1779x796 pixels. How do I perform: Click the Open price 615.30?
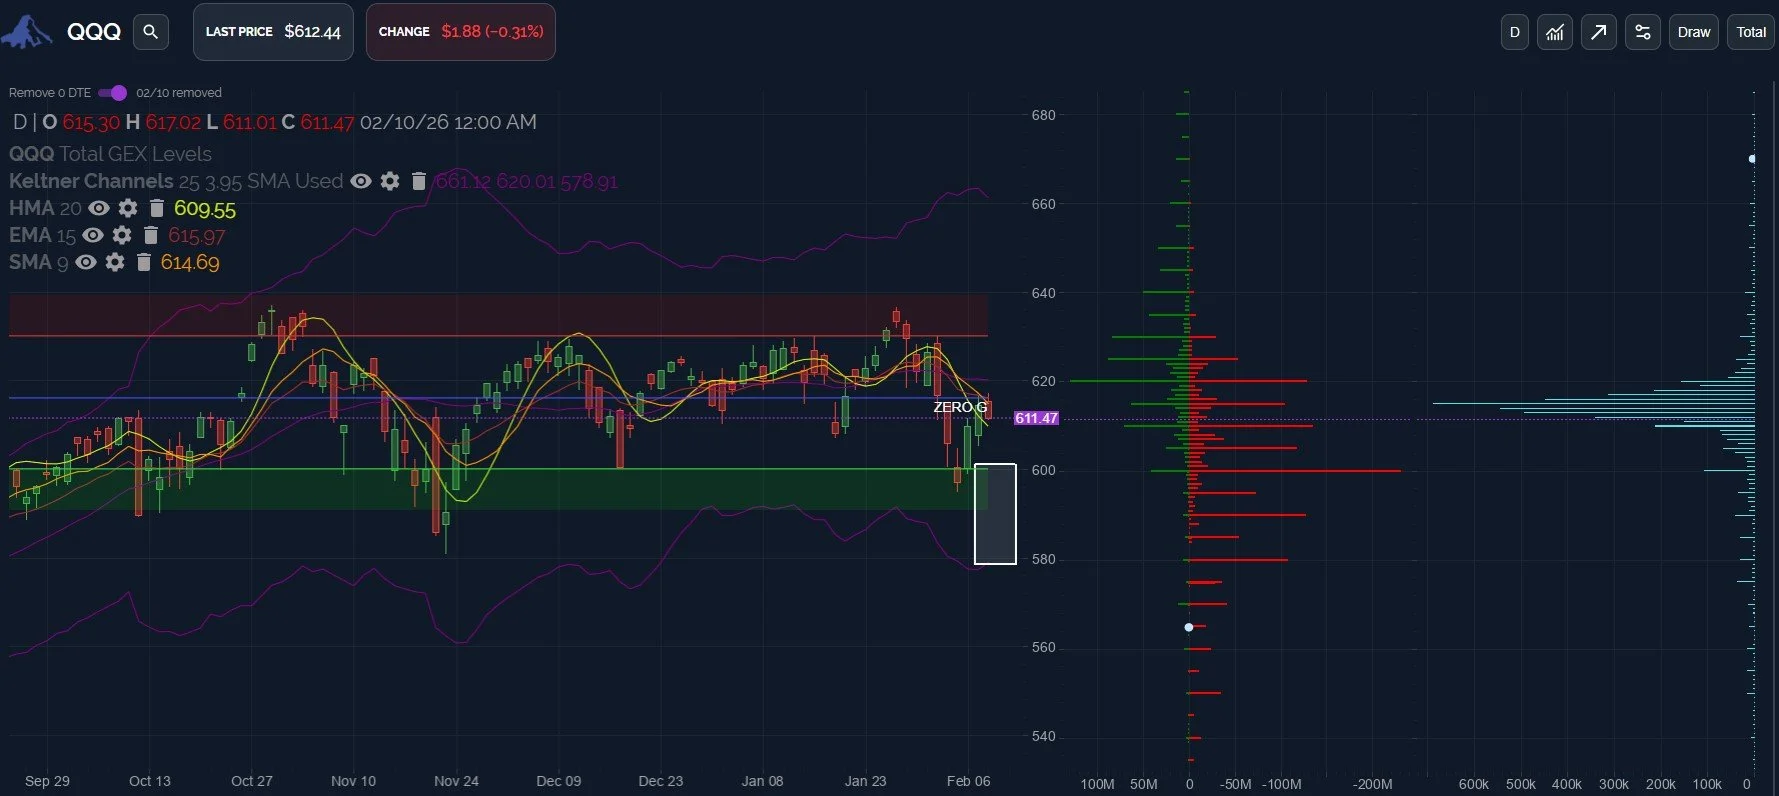tap(91, 122)
